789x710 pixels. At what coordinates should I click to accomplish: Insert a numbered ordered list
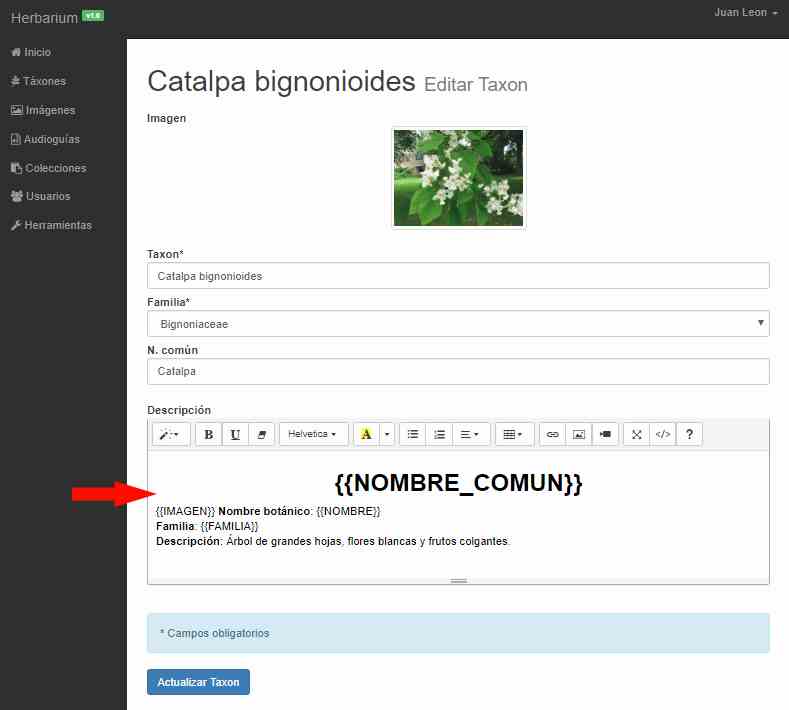click(x=439, y=434)
